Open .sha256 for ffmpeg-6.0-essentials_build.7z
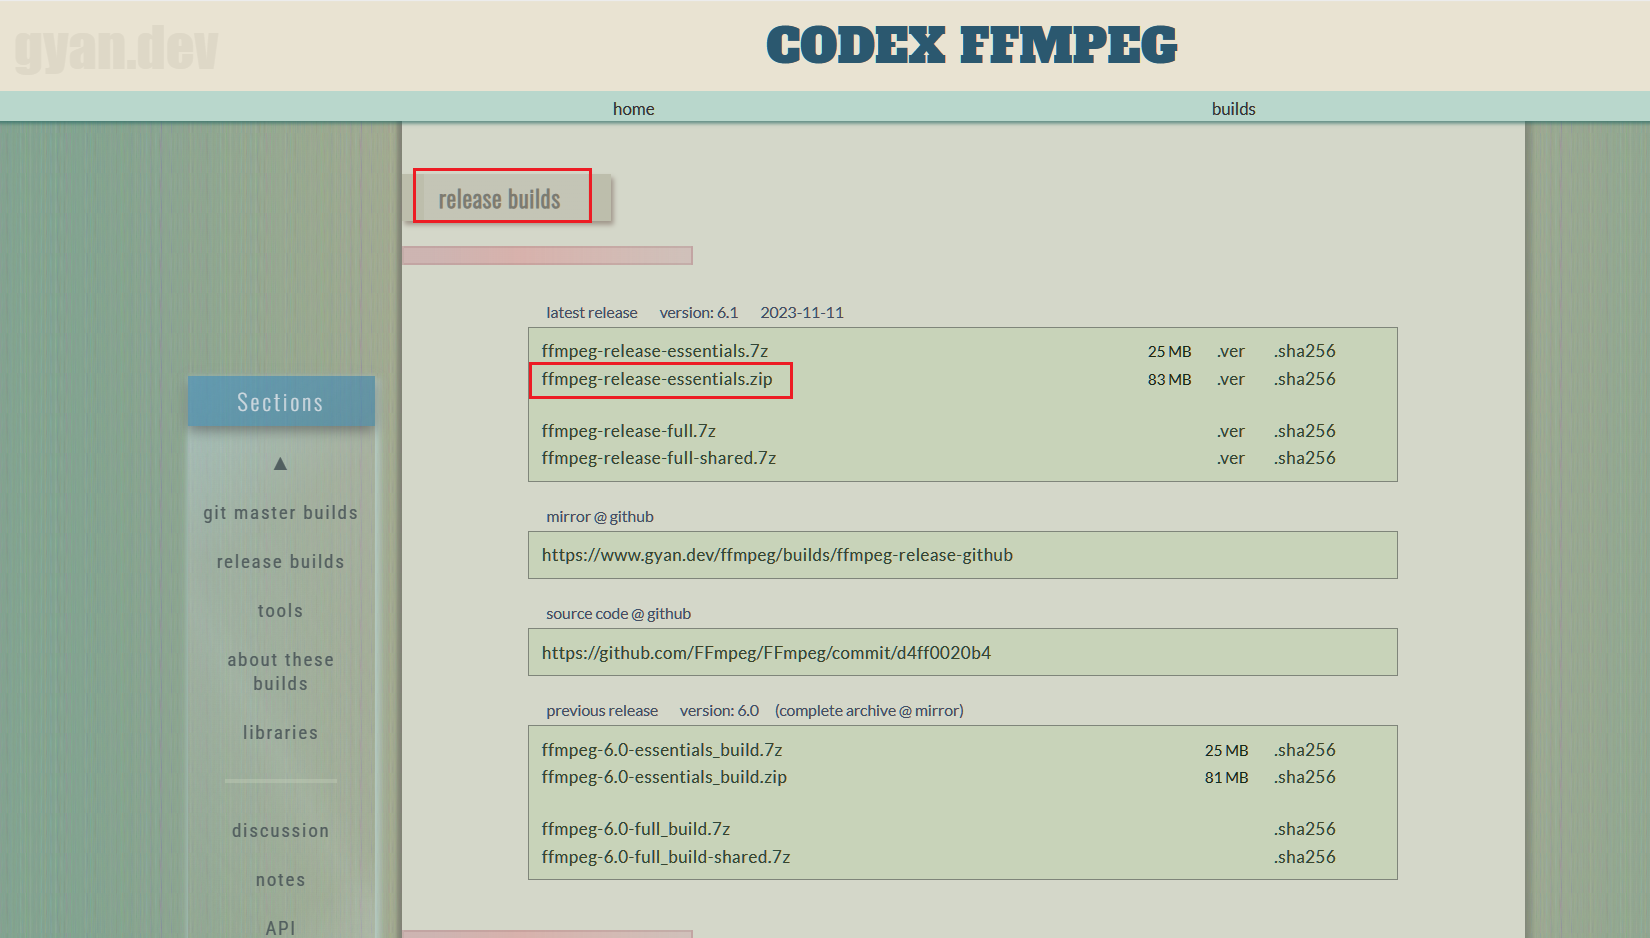 click(1305, 750)
